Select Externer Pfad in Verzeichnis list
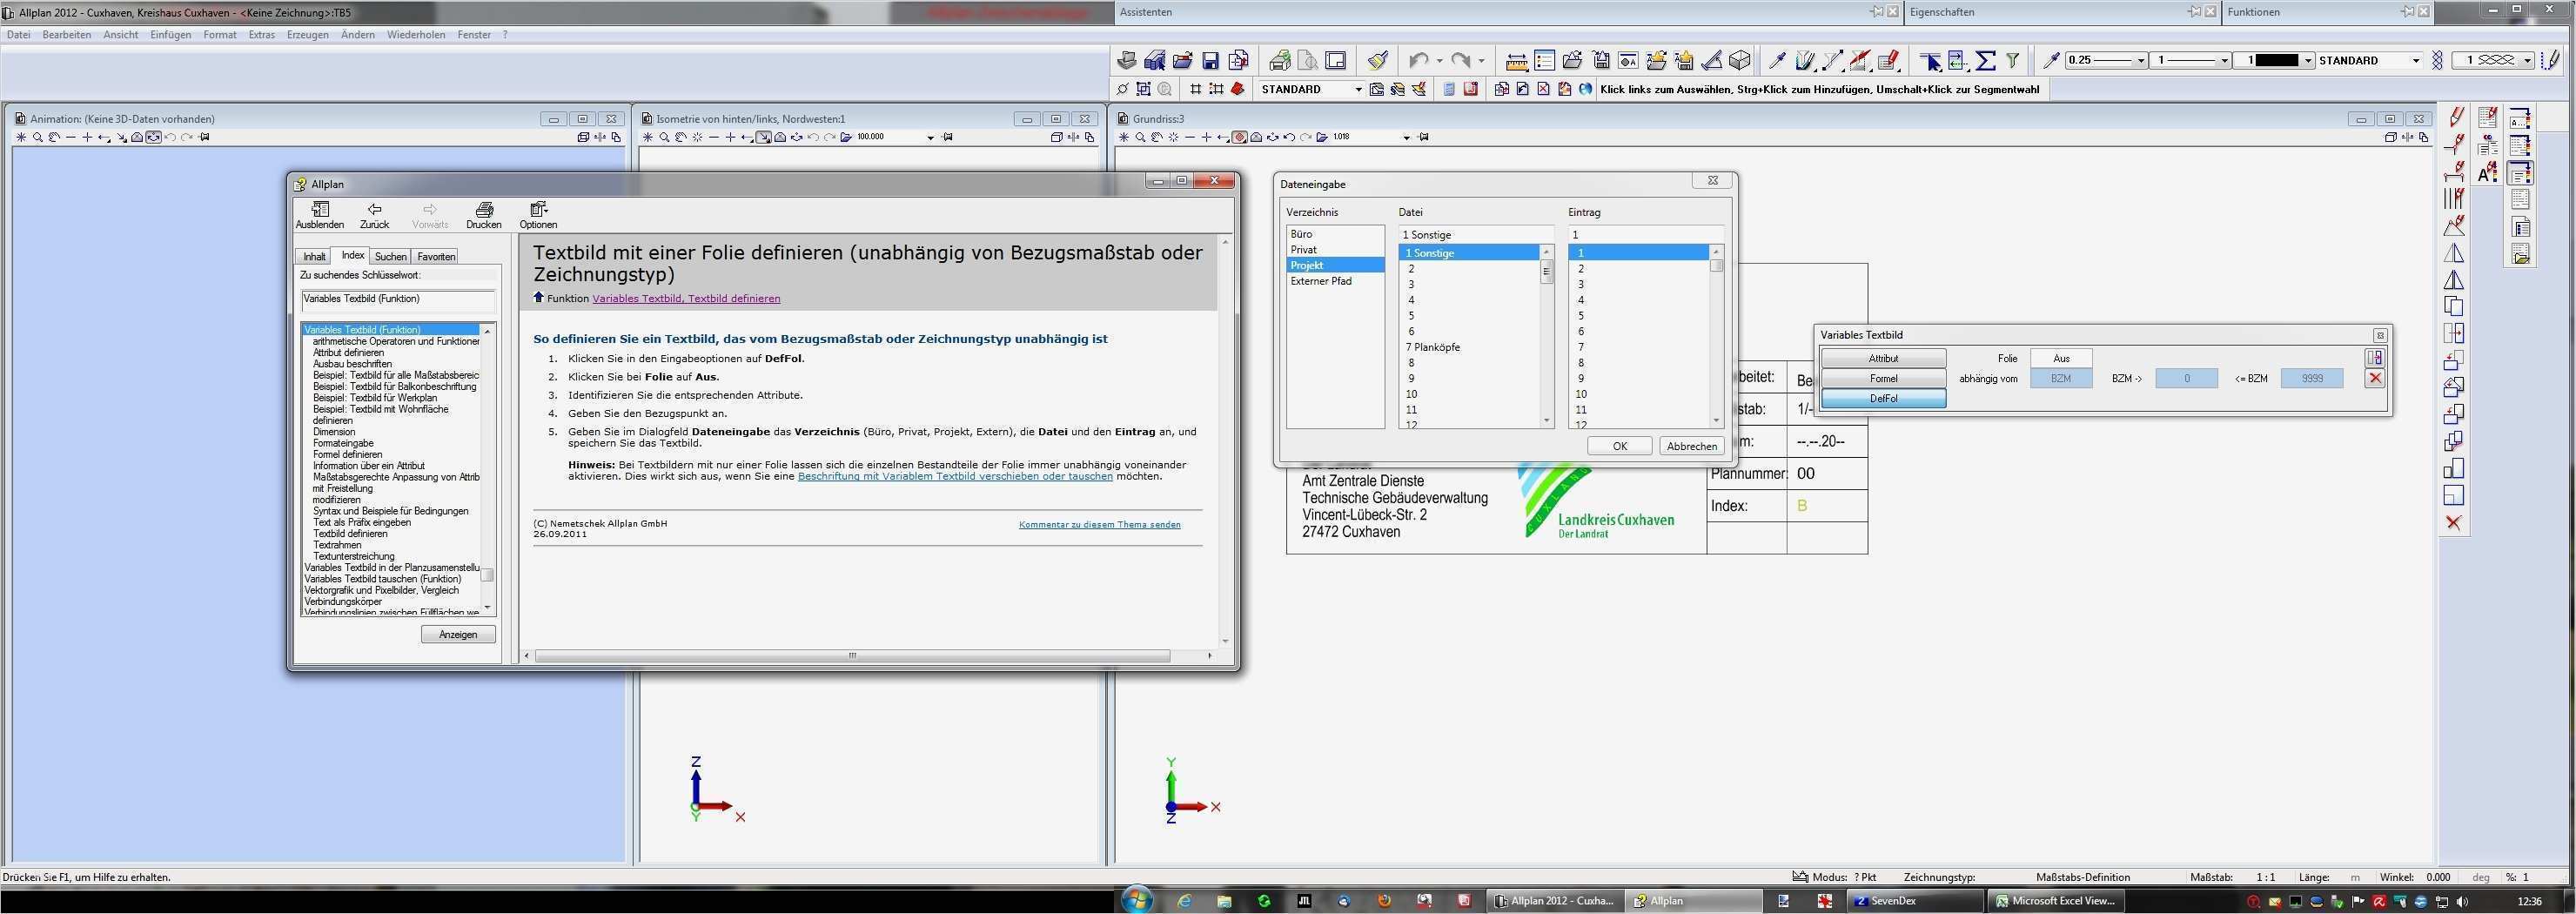The width and height of the screenshot is (2576, 914). (x=1320, y=281)
